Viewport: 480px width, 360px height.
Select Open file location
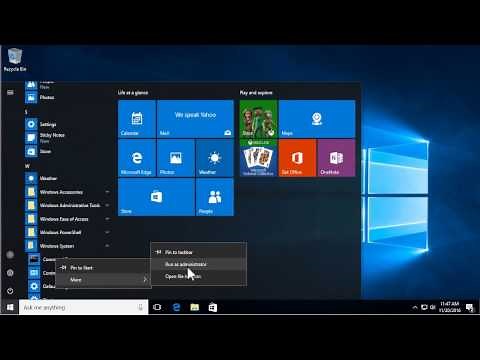[199, 276]
